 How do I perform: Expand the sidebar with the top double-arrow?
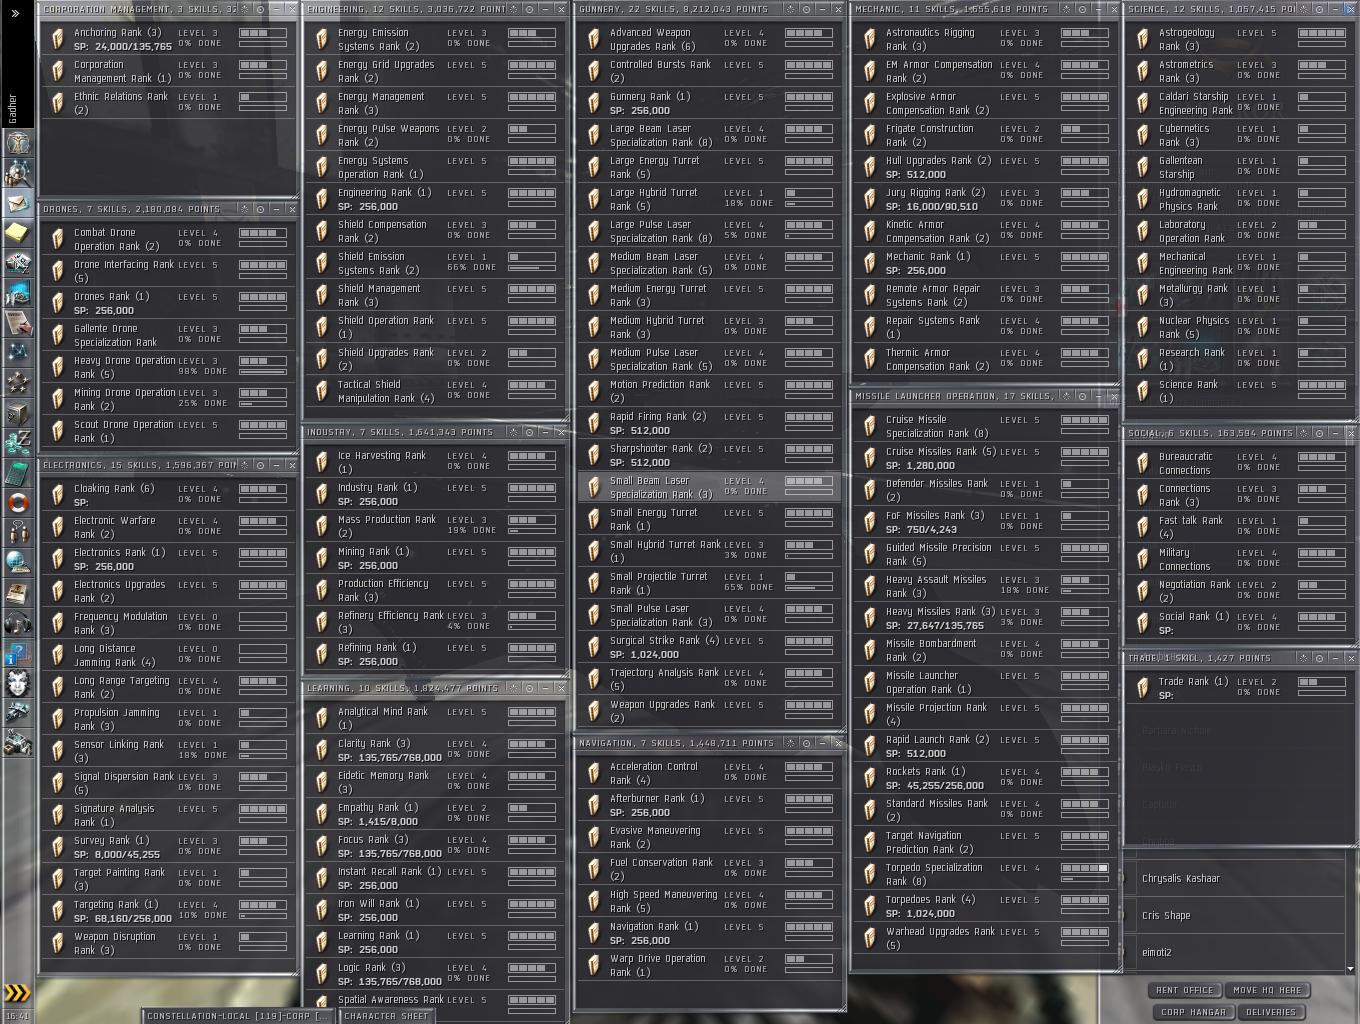pyautogui.click(x=16, y=13)
